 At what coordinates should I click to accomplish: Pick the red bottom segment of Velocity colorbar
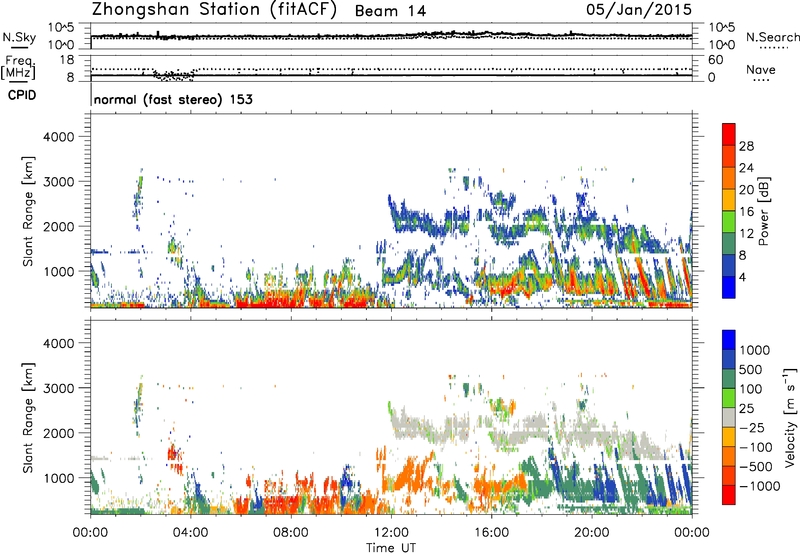729,495
